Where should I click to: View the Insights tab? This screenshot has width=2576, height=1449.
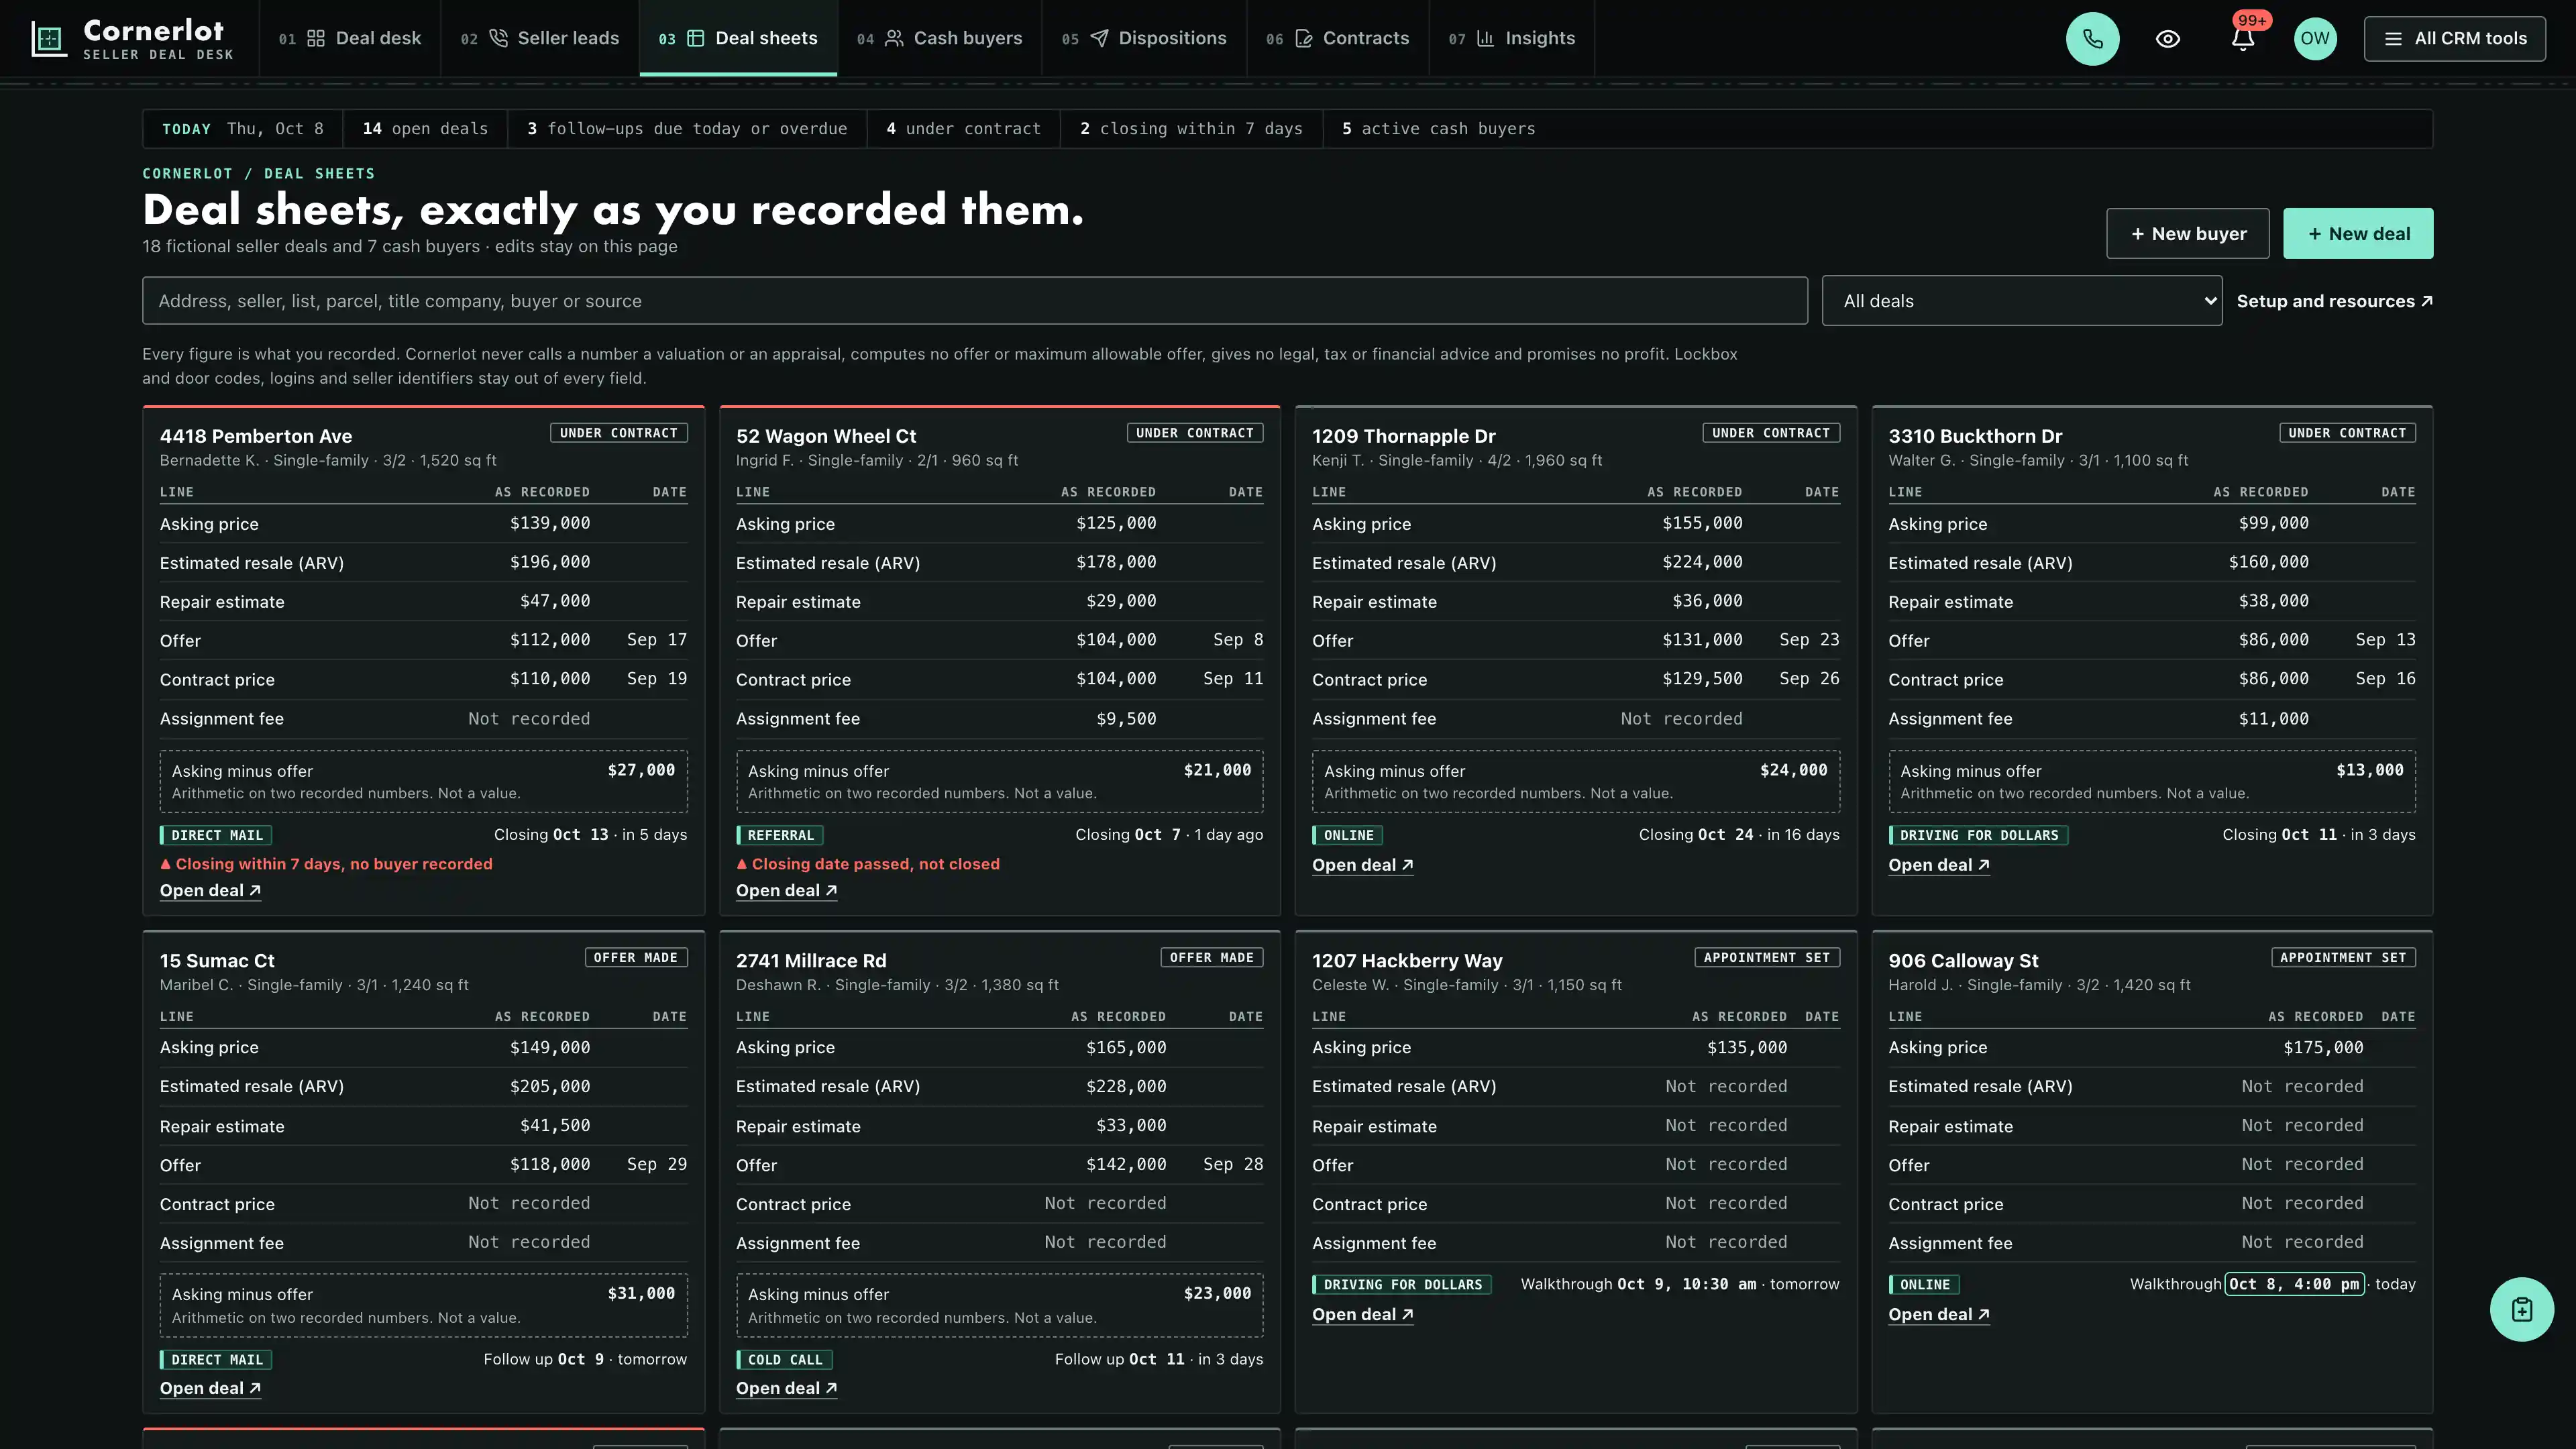click(x=1511, y=39)
